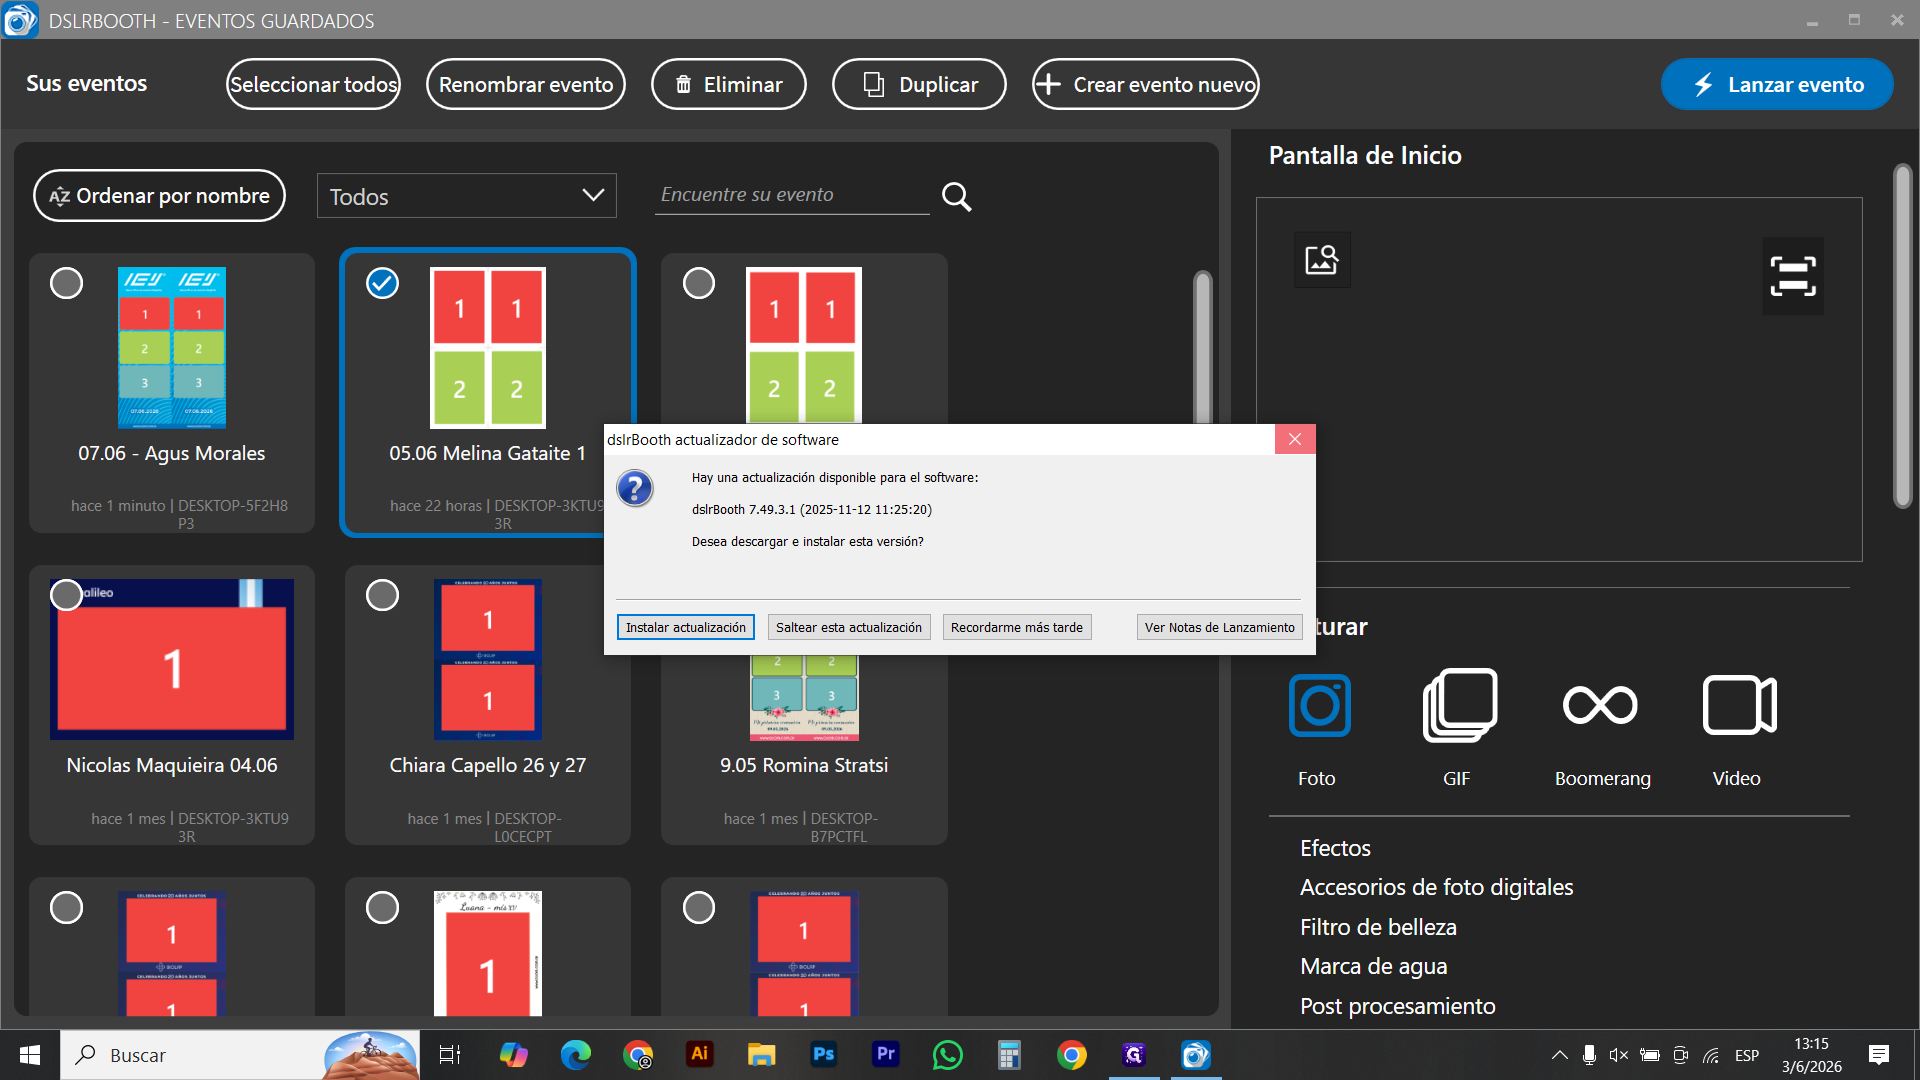Open Premiere Pro from taskbar
This screenshot has width=1920, height=1080.
pyautogui.click(x=886, y=1054)
